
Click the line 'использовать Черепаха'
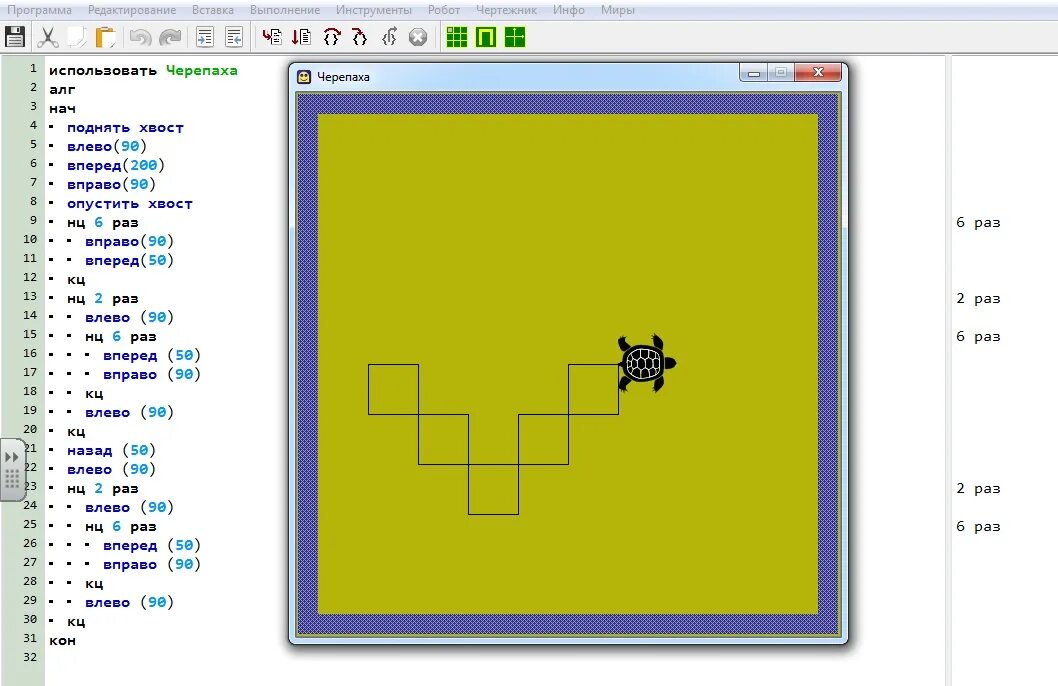tap(143, 70)
